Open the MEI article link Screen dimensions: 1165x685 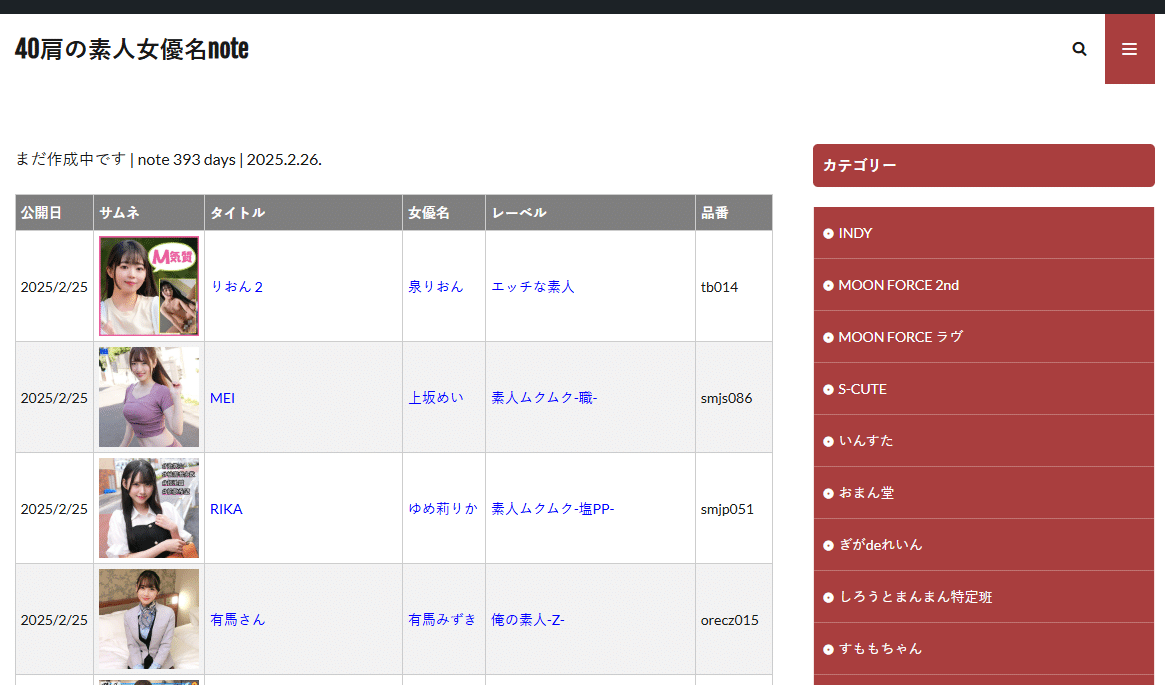pyautogui.click(x=223, y=397)
